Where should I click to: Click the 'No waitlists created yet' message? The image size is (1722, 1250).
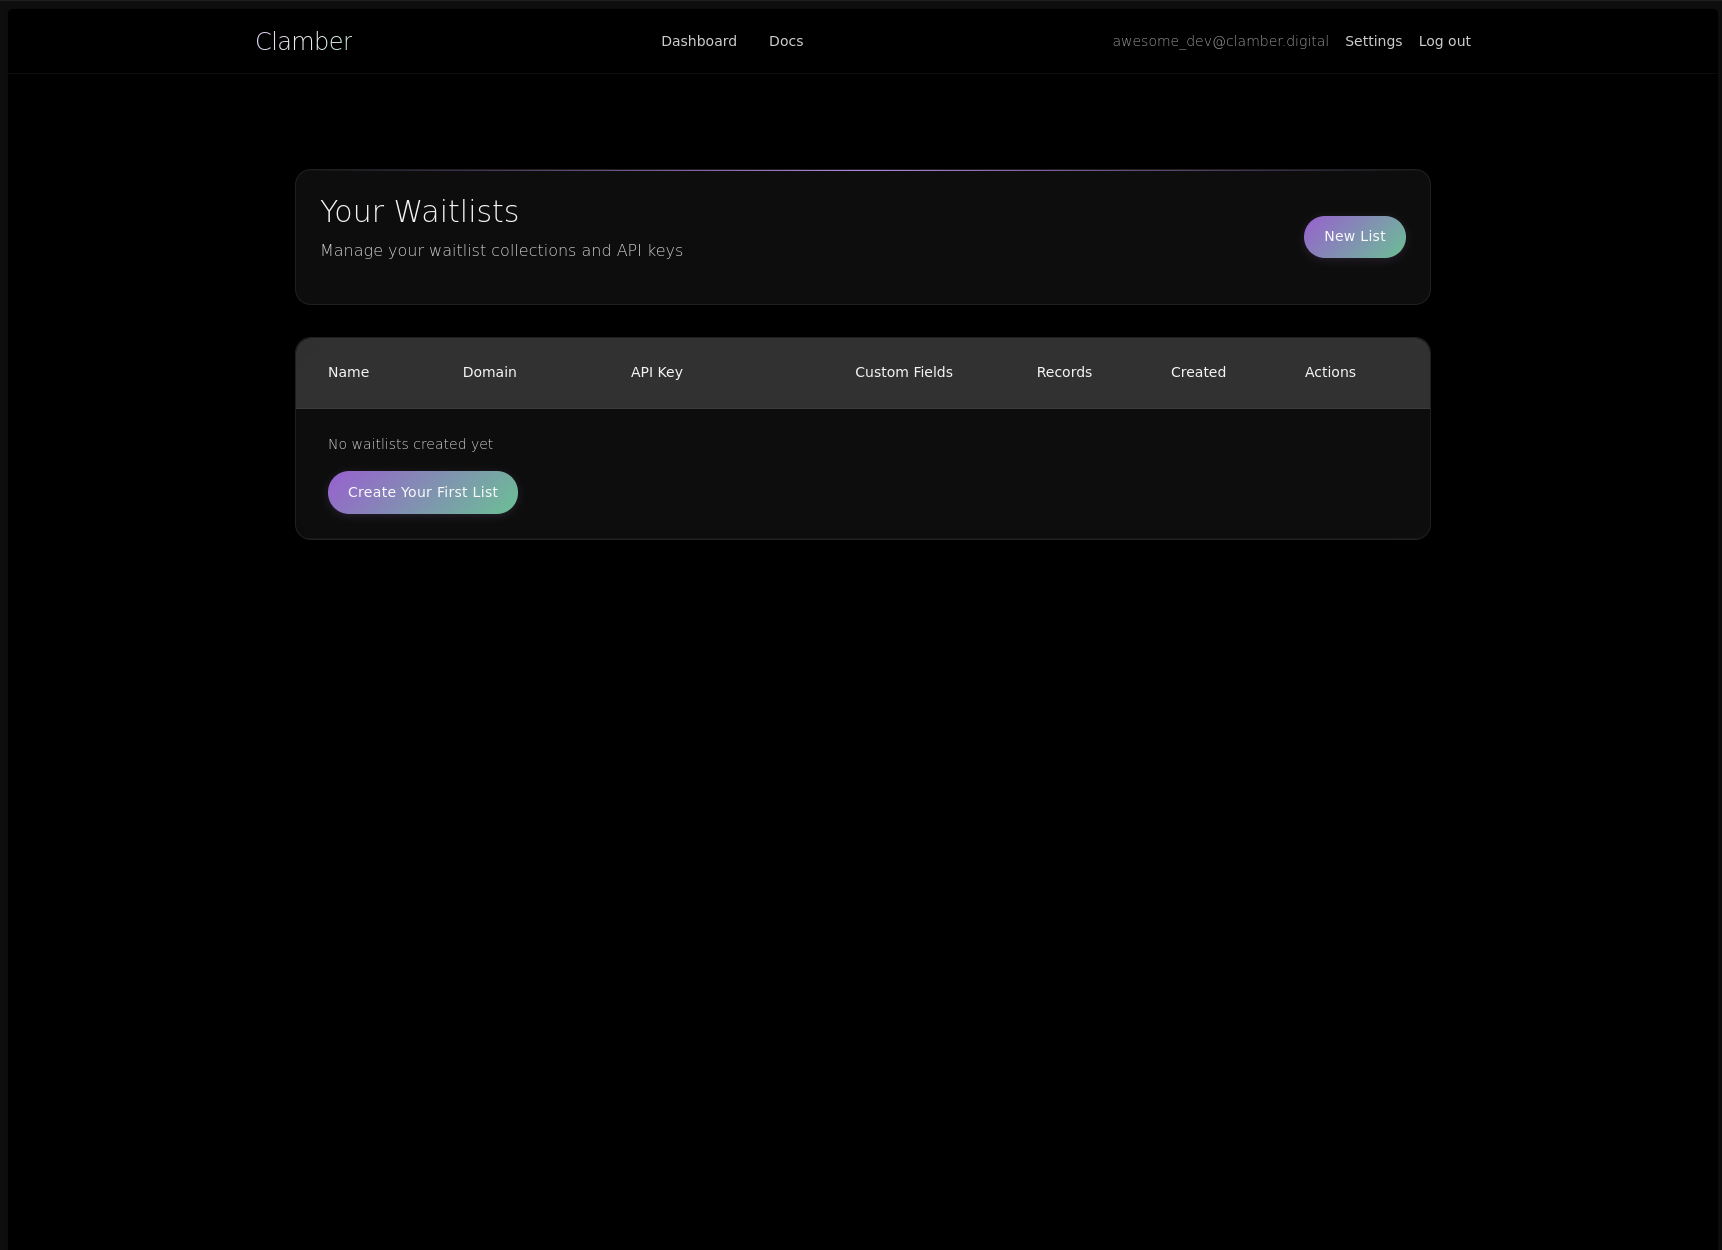tap(410, 444)
